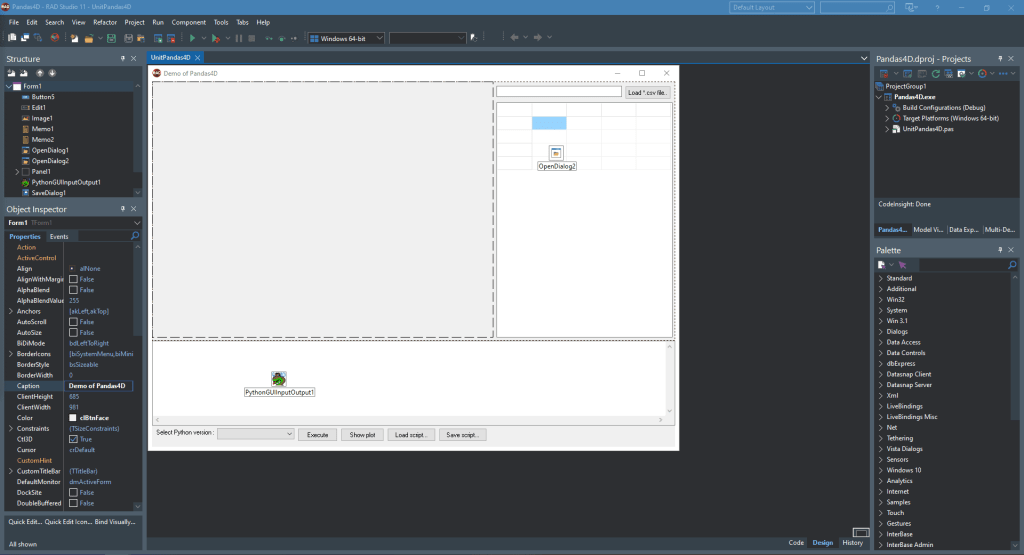Open the Select Python version combo box
This screenshot has width=1024, height=555.
255,434
